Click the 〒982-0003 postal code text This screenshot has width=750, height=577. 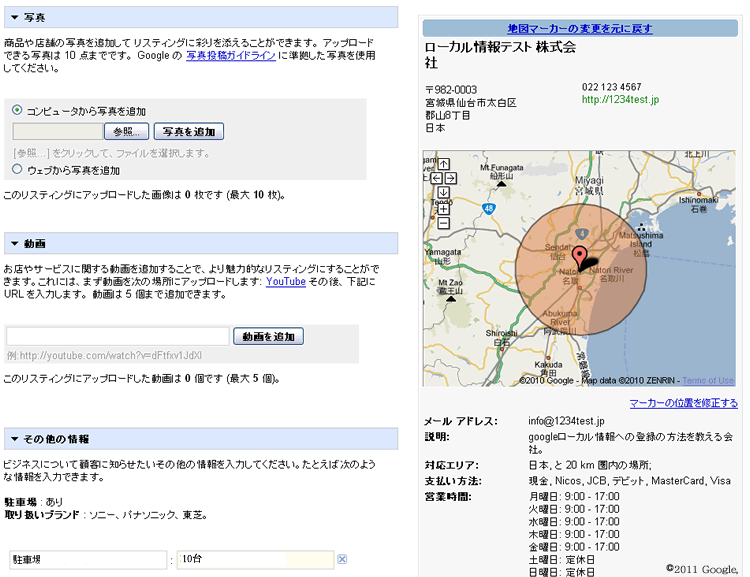(451, 90)
